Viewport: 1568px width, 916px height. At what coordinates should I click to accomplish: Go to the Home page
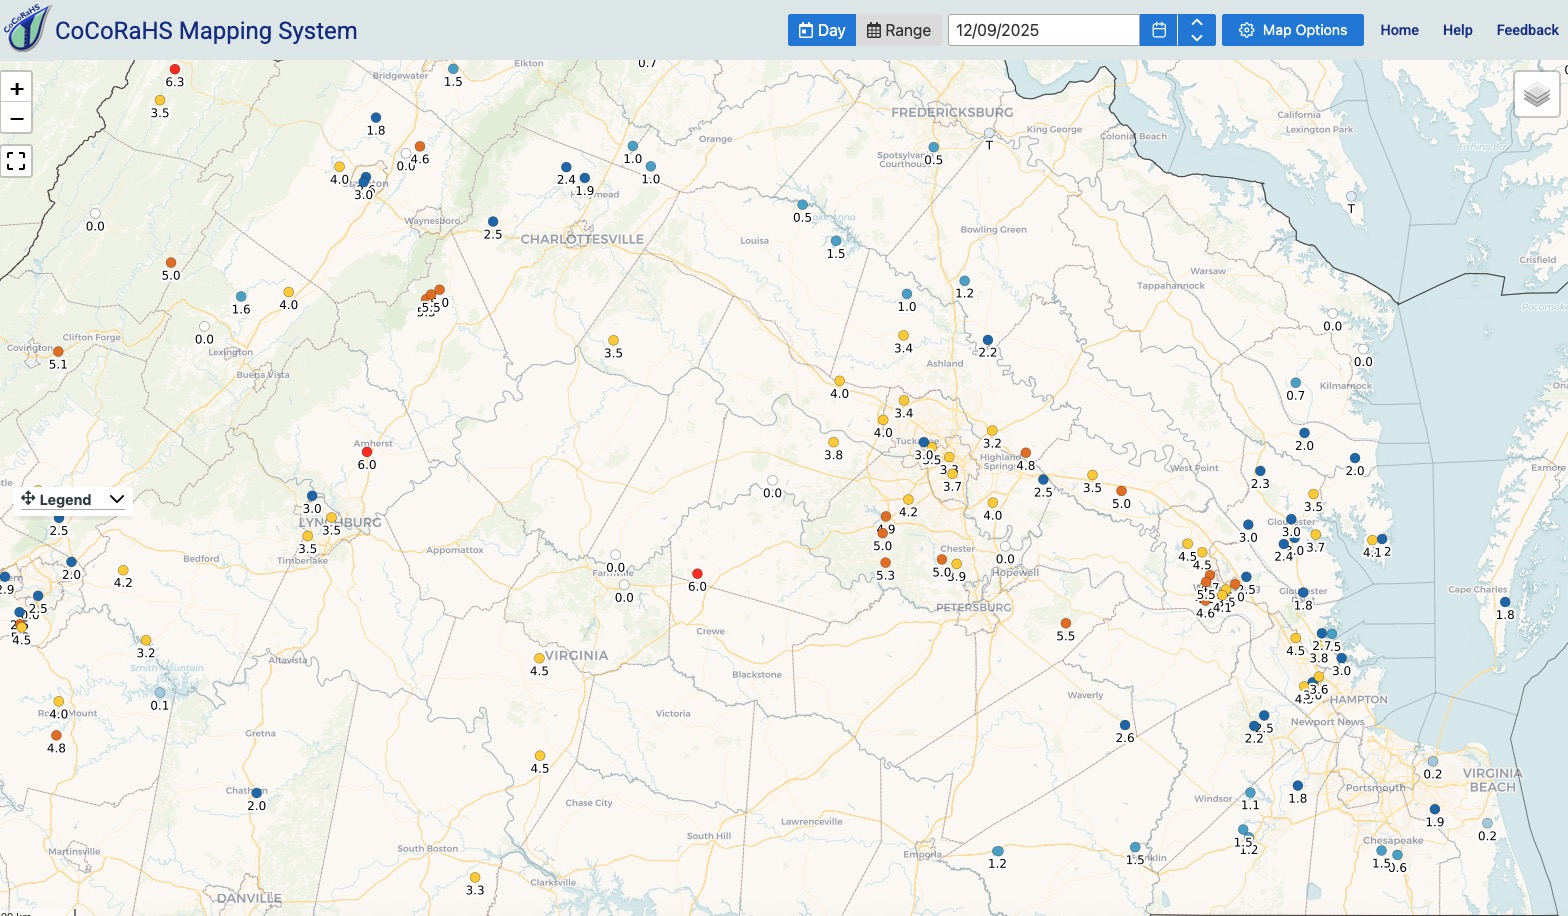(1399, 30)
